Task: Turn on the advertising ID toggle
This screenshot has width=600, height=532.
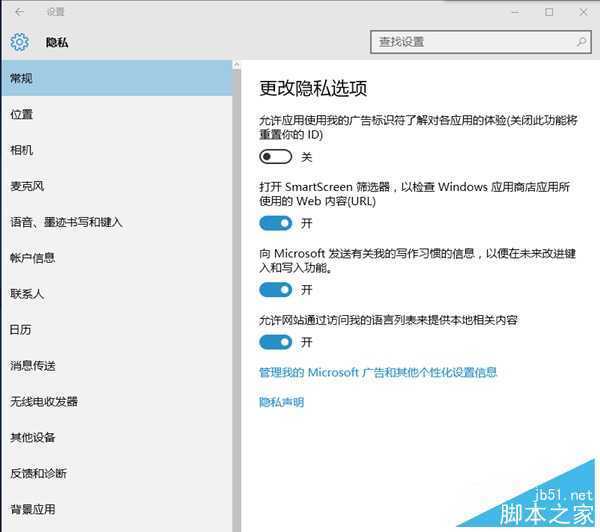Action: [x=276, y=157]
